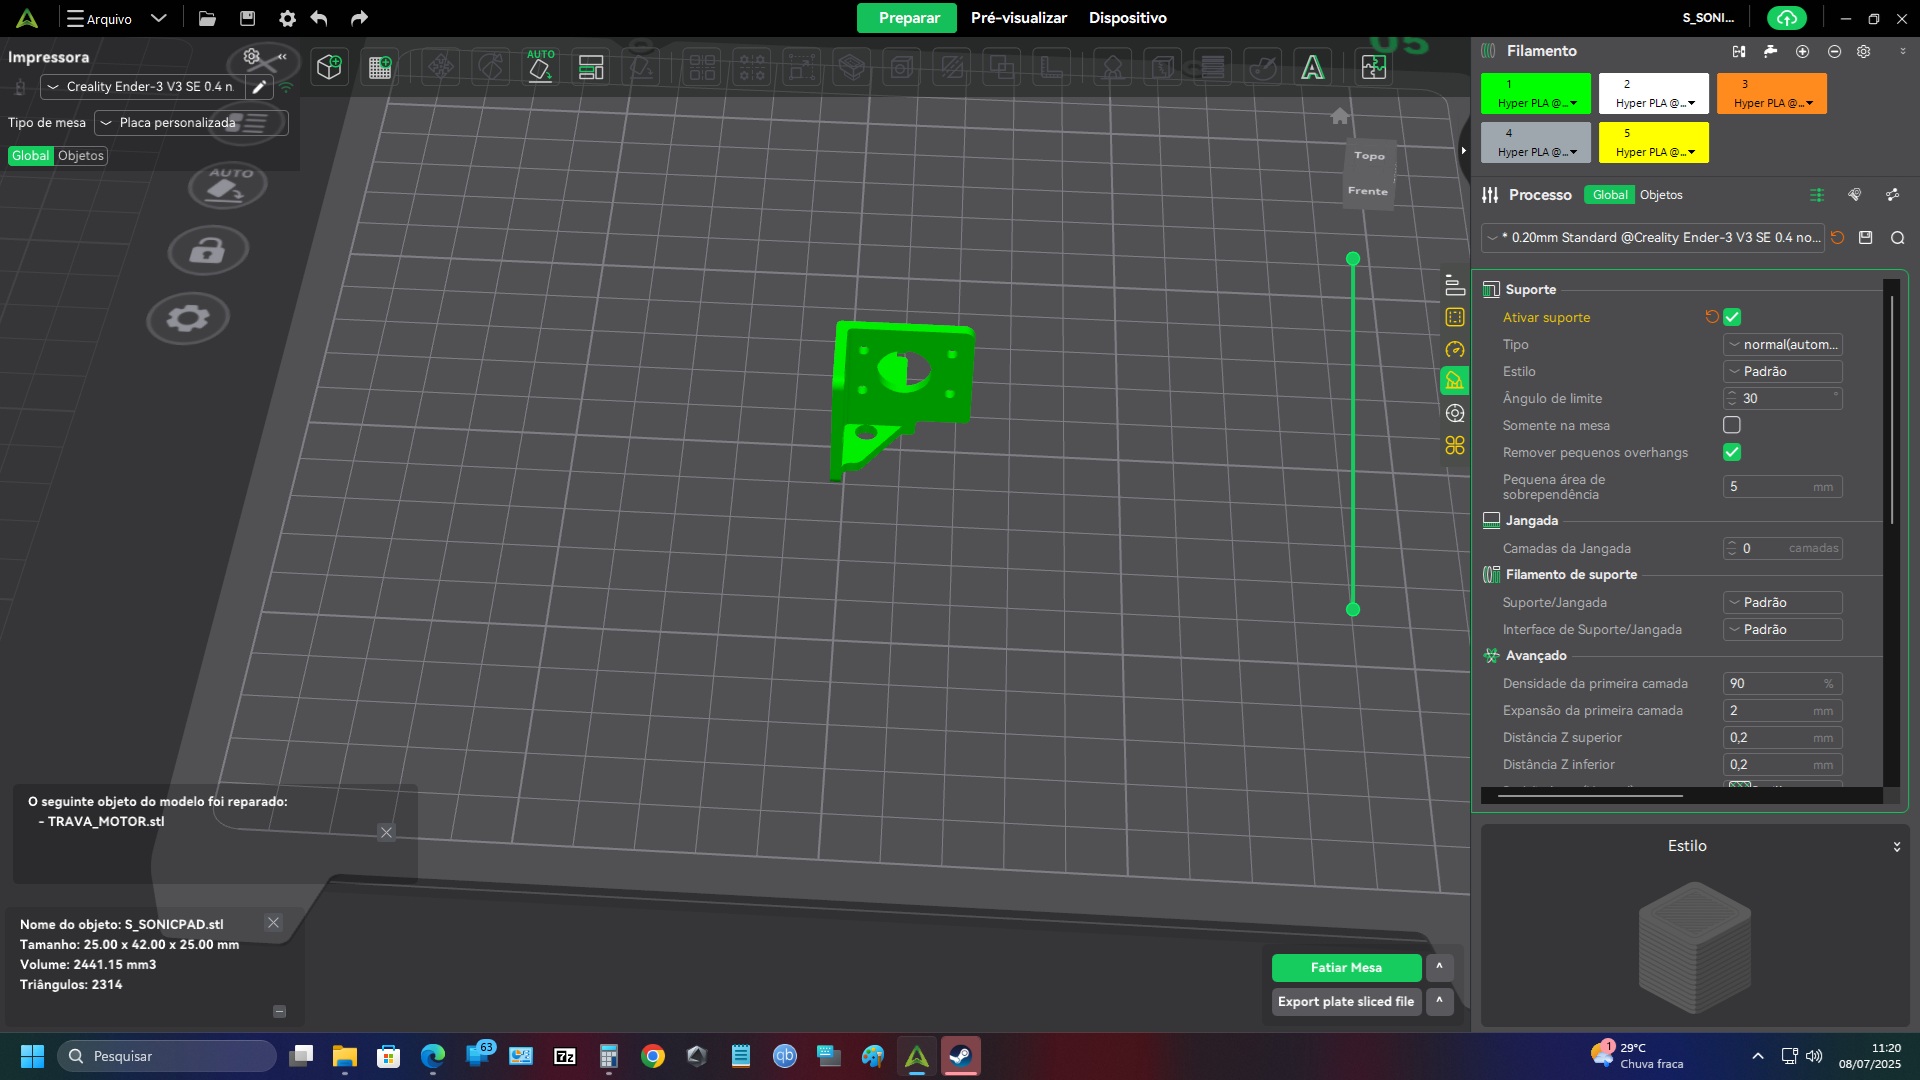Screen dimensions: 1920x1080
Task: Switch to the Dispositivo tab
Action: pyautogui.click(x=1127, y=18)
